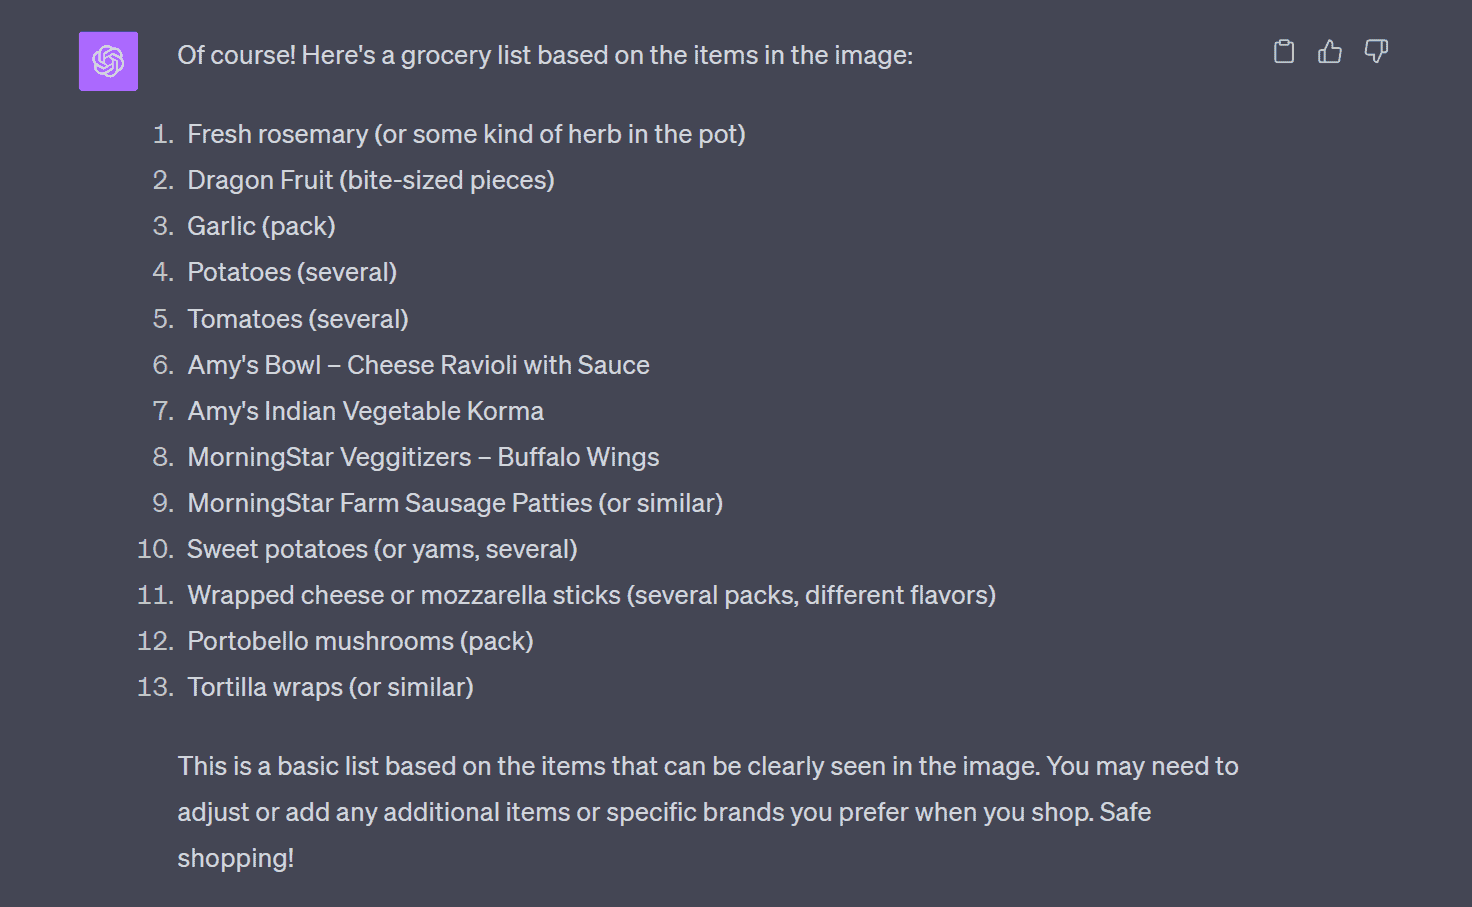Click the intro line "Of course! Here's a grocery list"
The image size is (1472, 907).
point(544,55)
